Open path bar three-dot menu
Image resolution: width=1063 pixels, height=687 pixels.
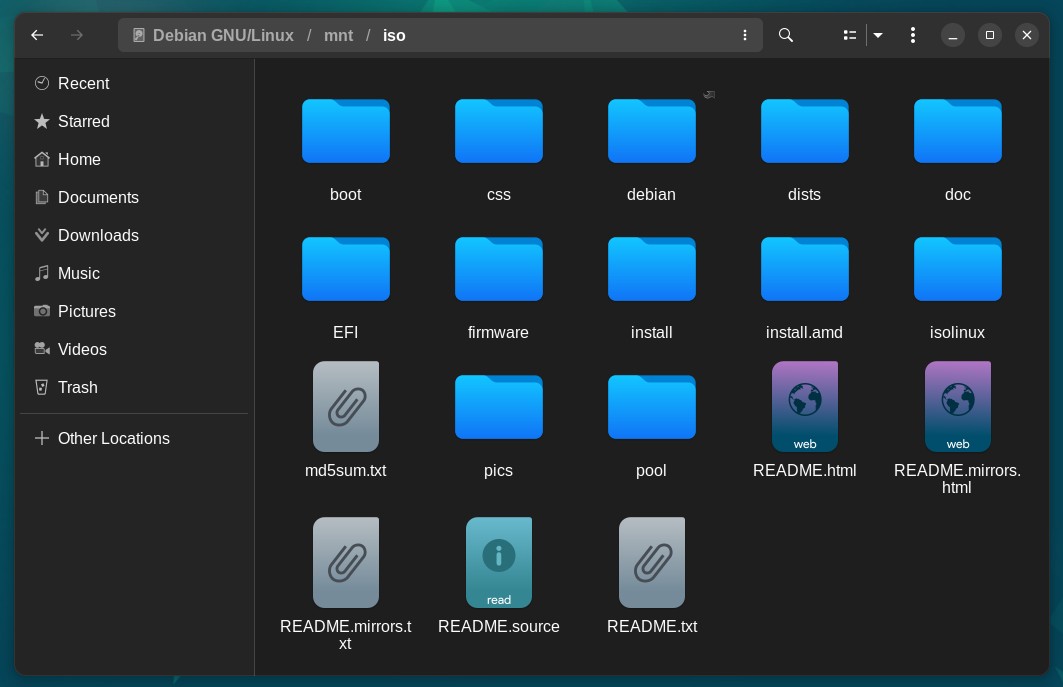(x=744, y=35)
